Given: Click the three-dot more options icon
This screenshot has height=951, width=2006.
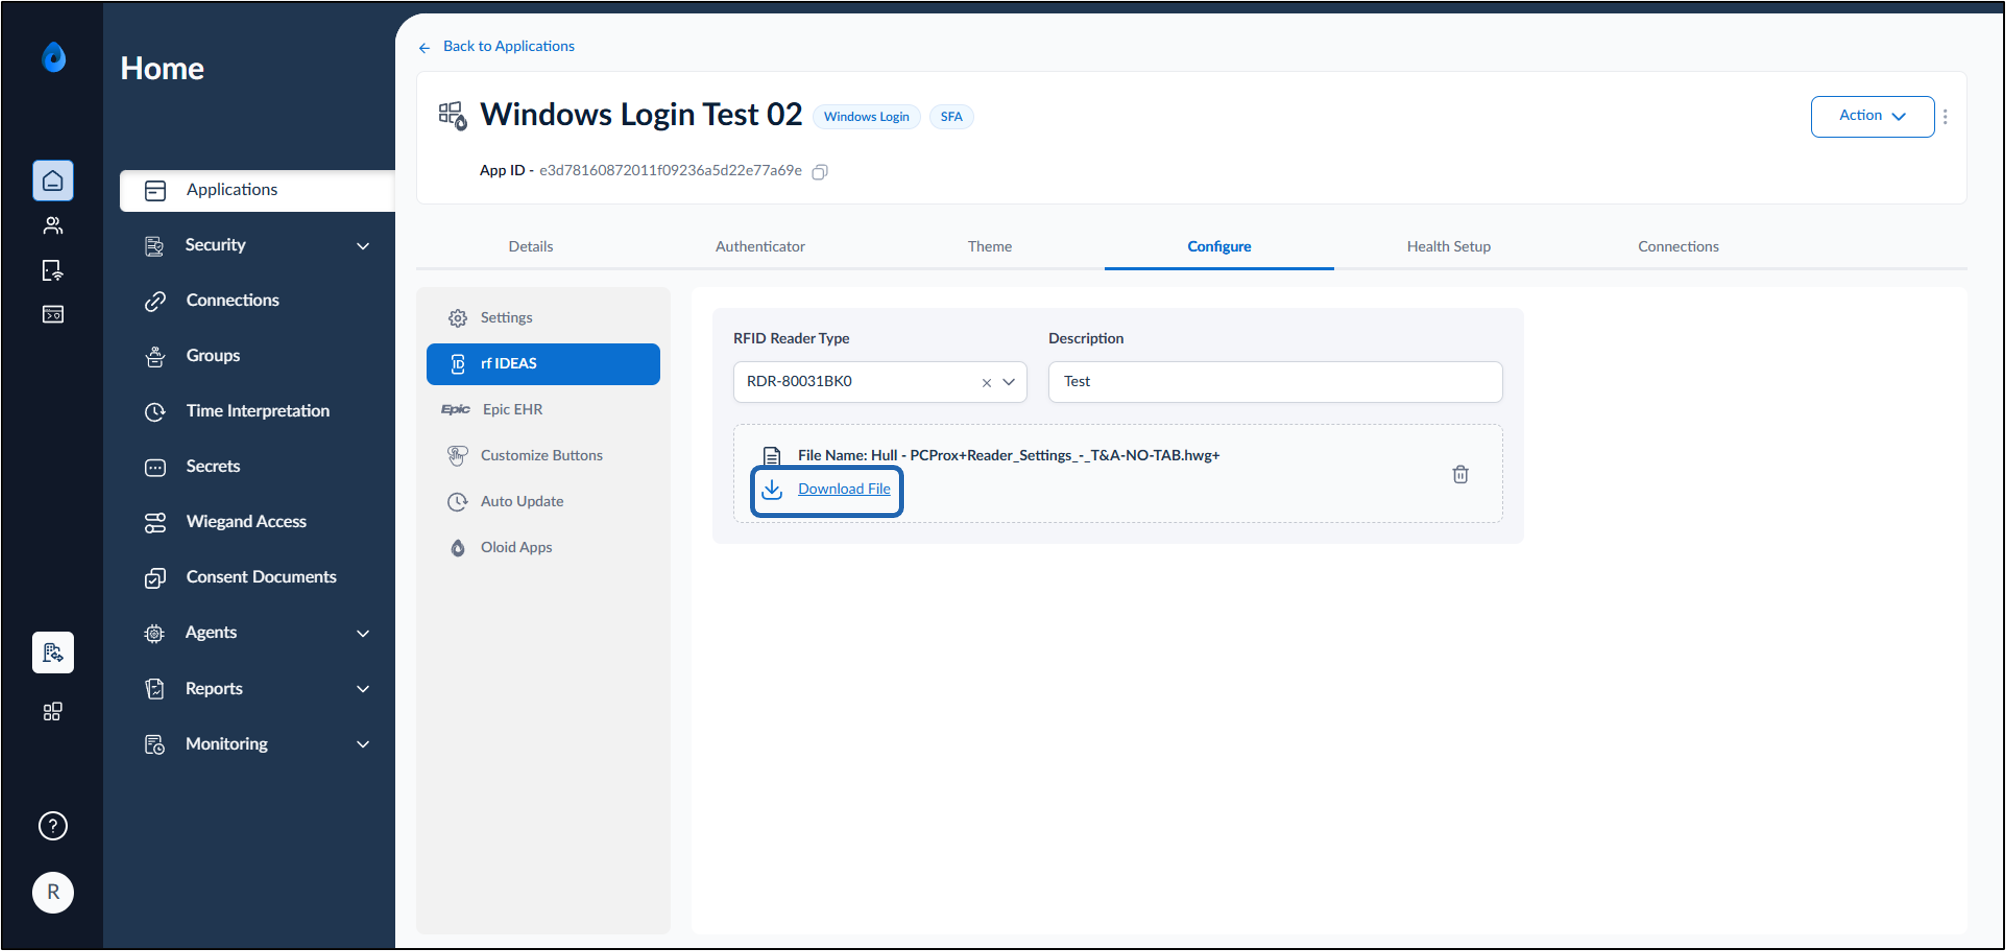Looking at the screenshot, I should pyautogui.click(x=1945, y=117).
